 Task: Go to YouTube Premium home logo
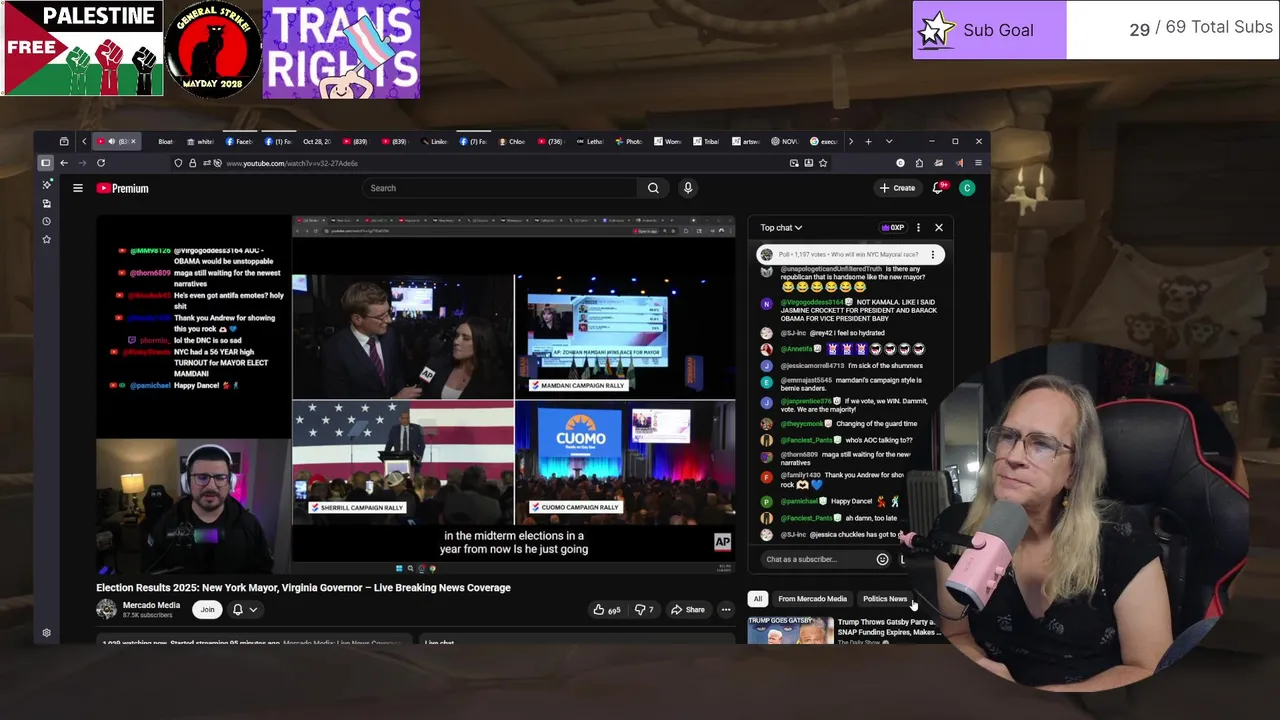[x=123, y=188]
